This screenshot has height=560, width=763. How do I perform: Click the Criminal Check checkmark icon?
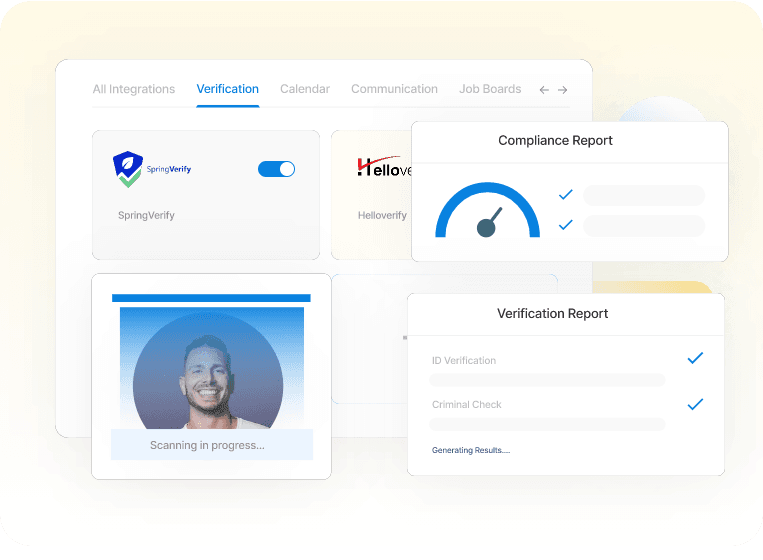pyautogui.click(x=695, y=404)
